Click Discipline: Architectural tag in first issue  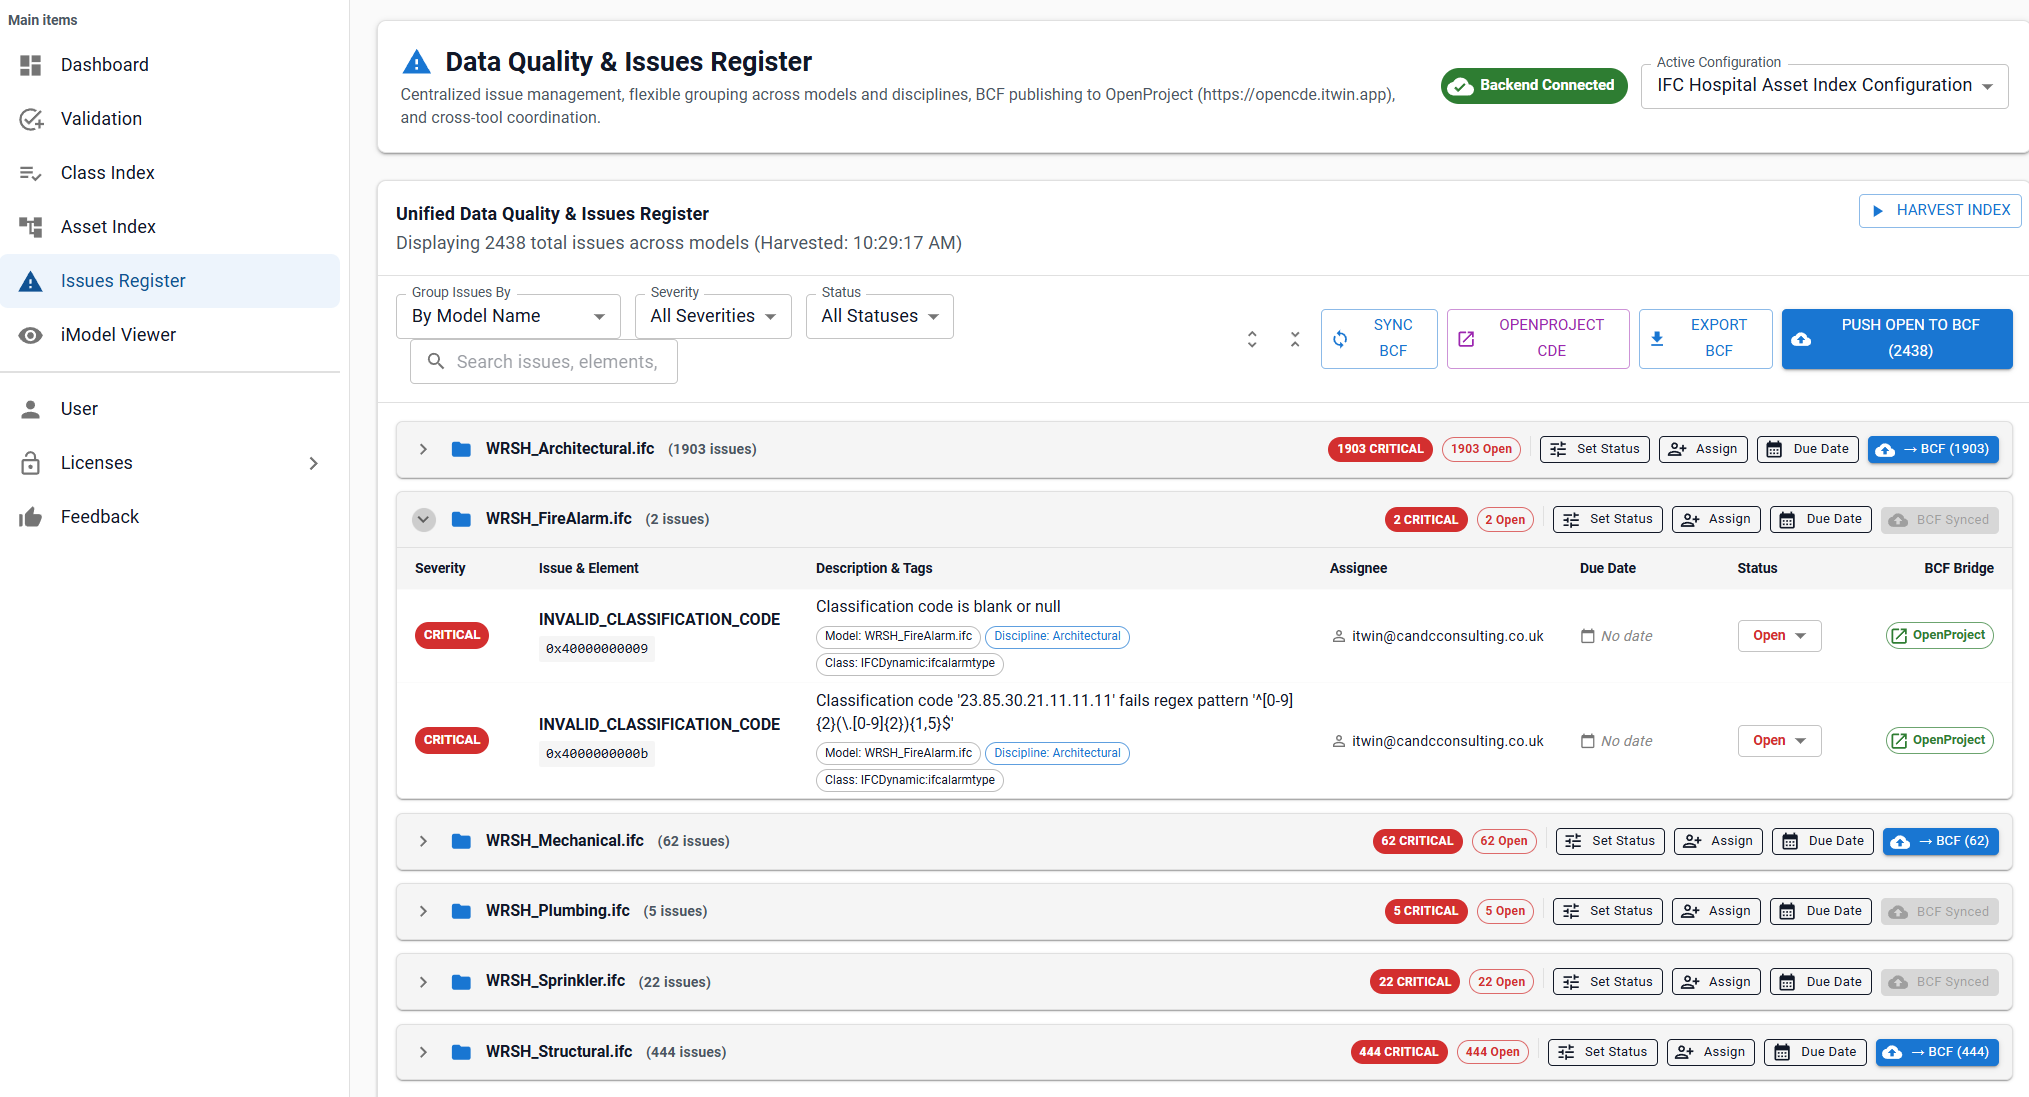click(x=1057, y=637)
